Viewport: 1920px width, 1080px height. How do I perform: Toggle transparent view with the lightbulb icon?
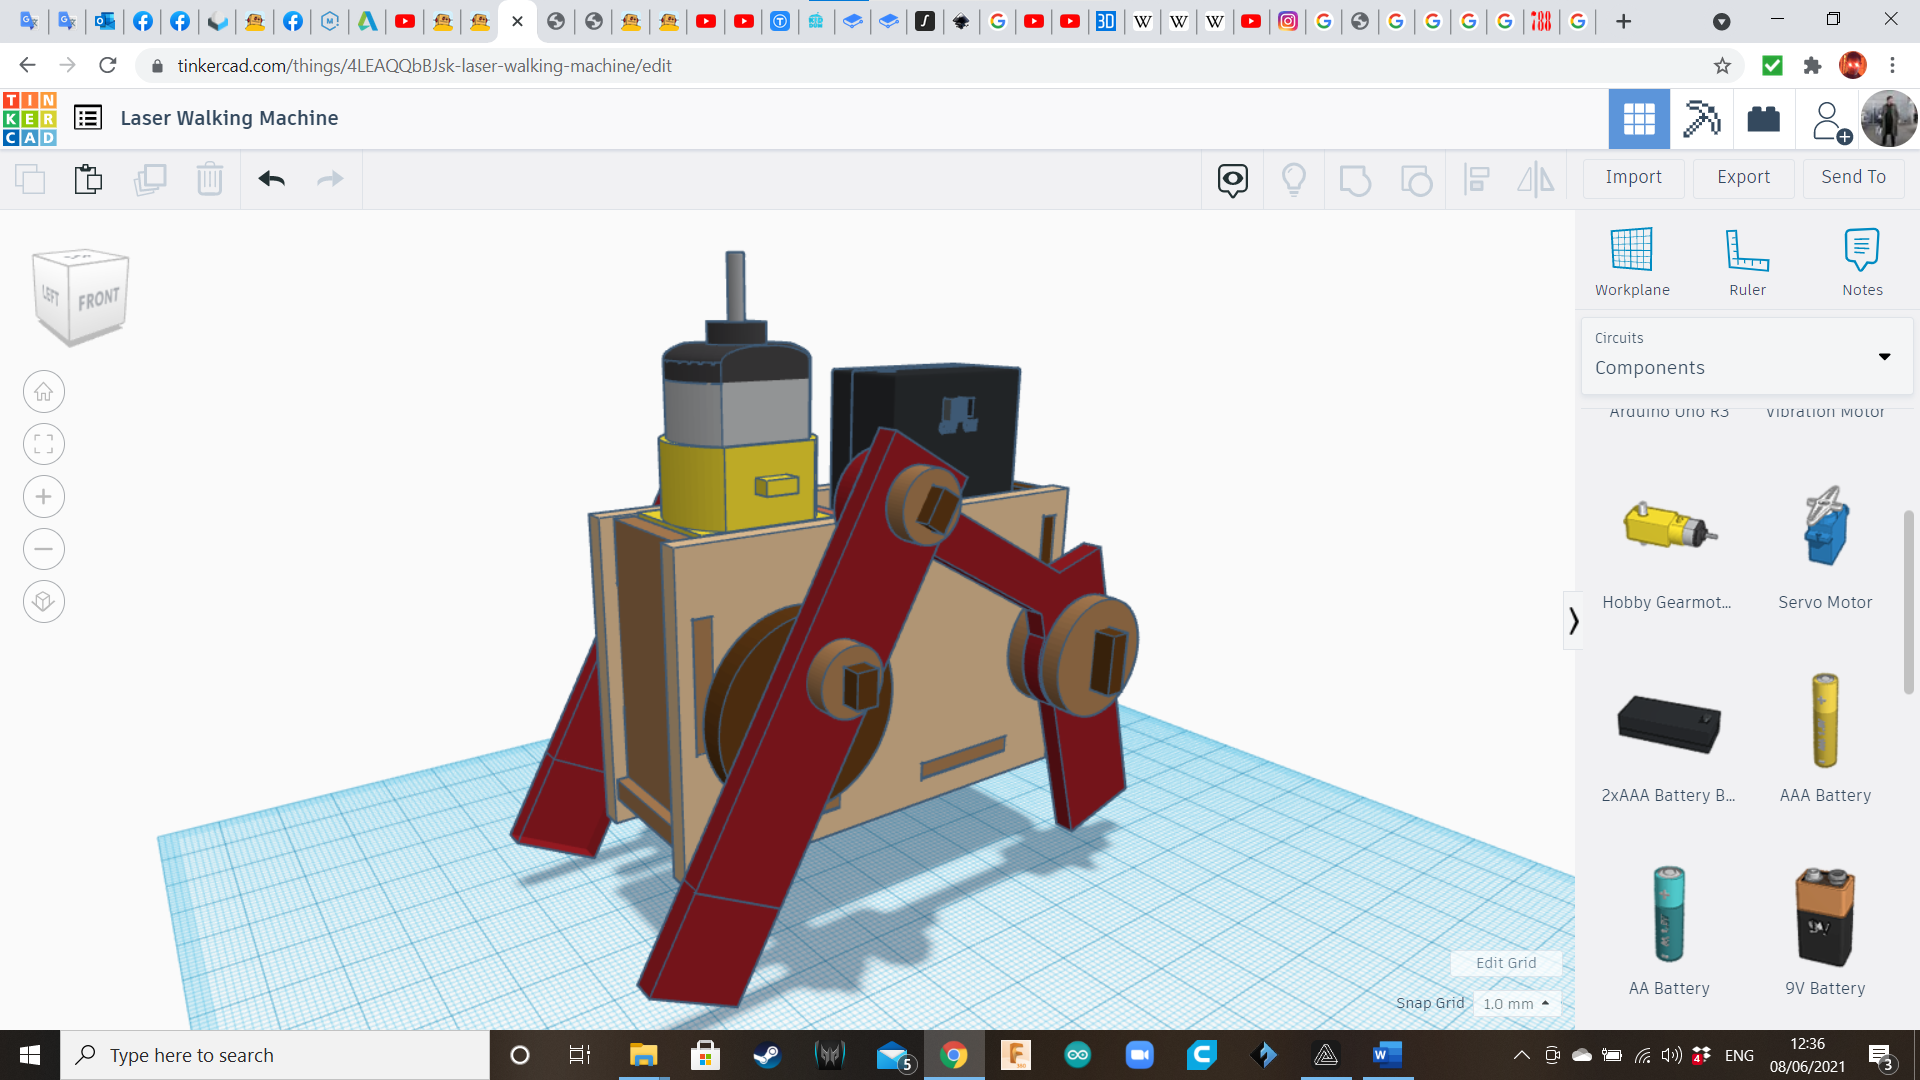coord(1294,180)
